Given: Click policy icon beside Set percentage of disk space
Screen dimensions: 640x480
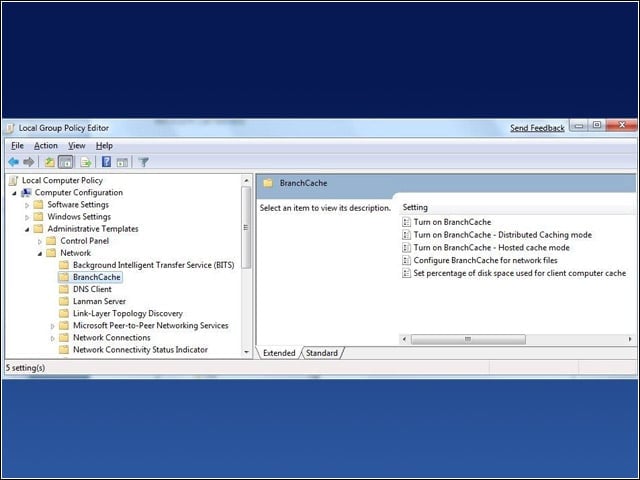Looking at the screenshot, I should (x=406, y=273).
